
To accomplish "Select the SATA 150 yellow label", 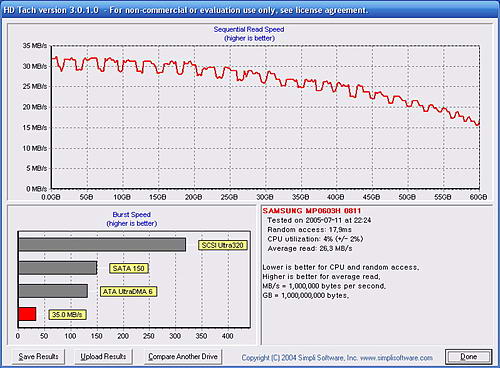I will click(x=129, y=268).
